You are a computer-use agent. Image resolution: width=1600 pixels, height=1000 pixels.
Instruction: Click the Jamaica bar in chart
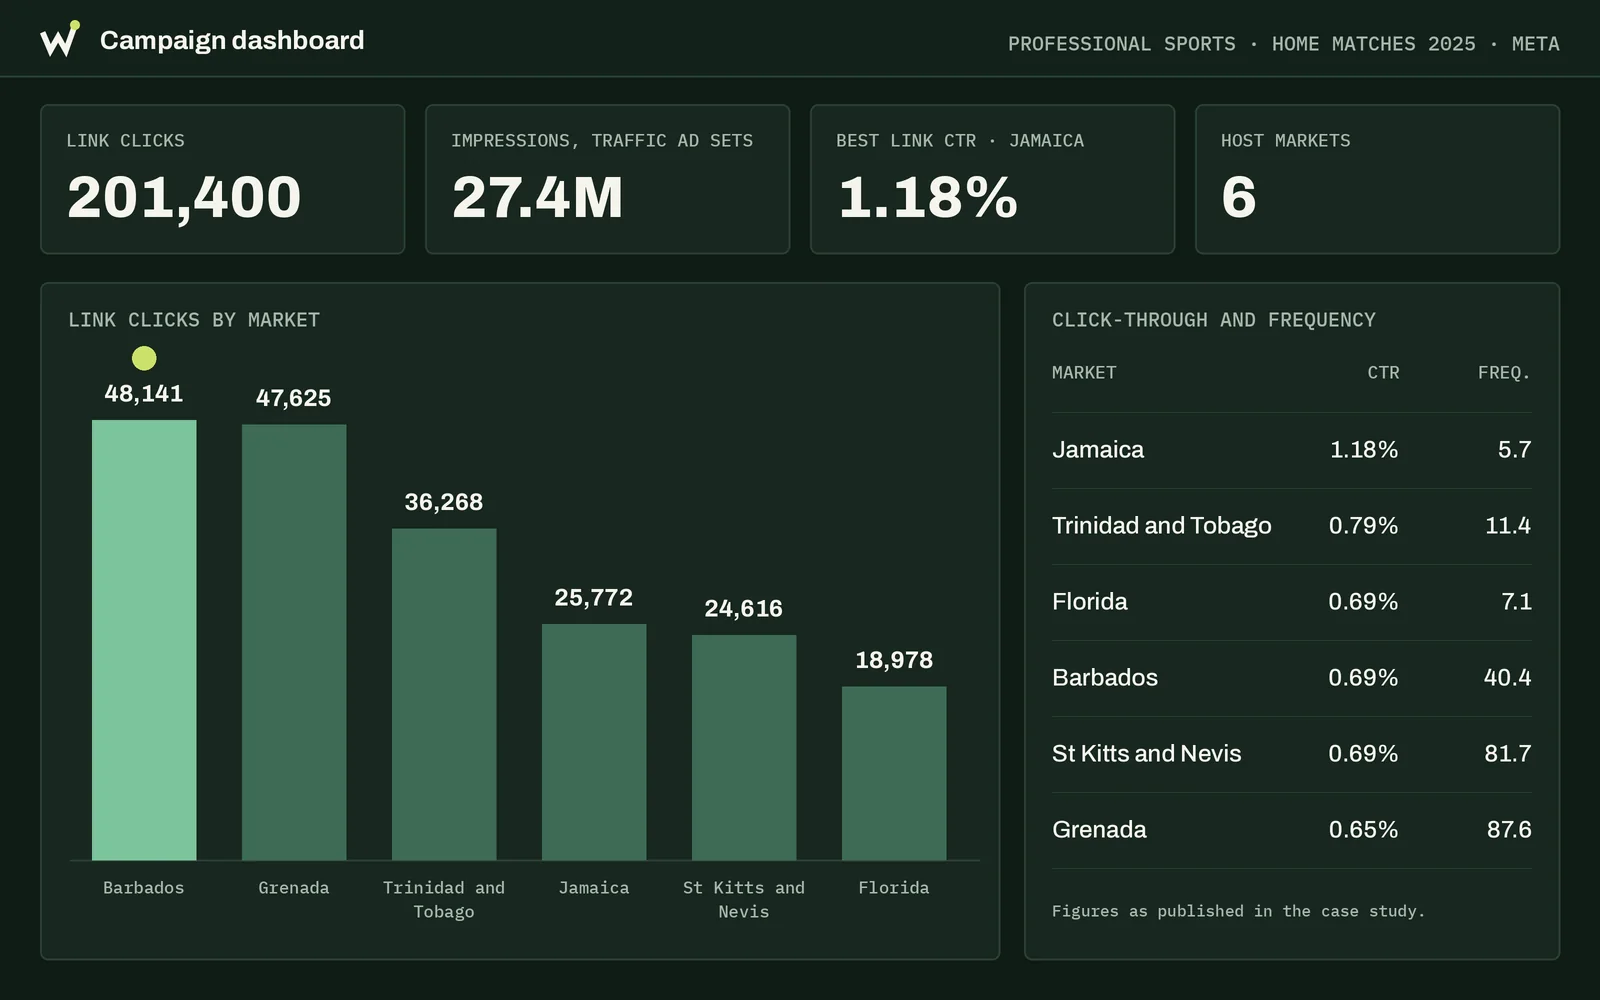point(594,742)
